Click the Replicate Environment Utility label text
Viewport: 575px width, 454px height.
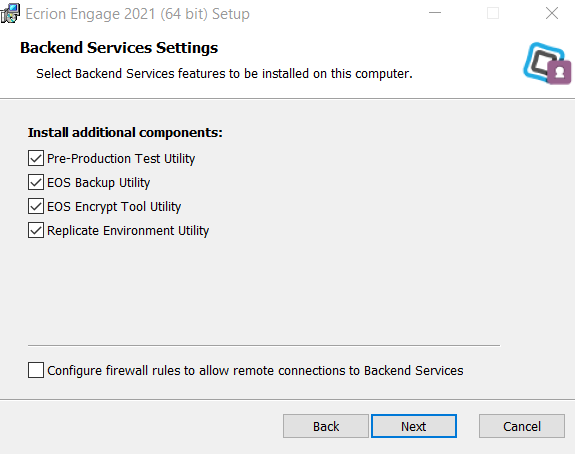[x=128, y=231]
